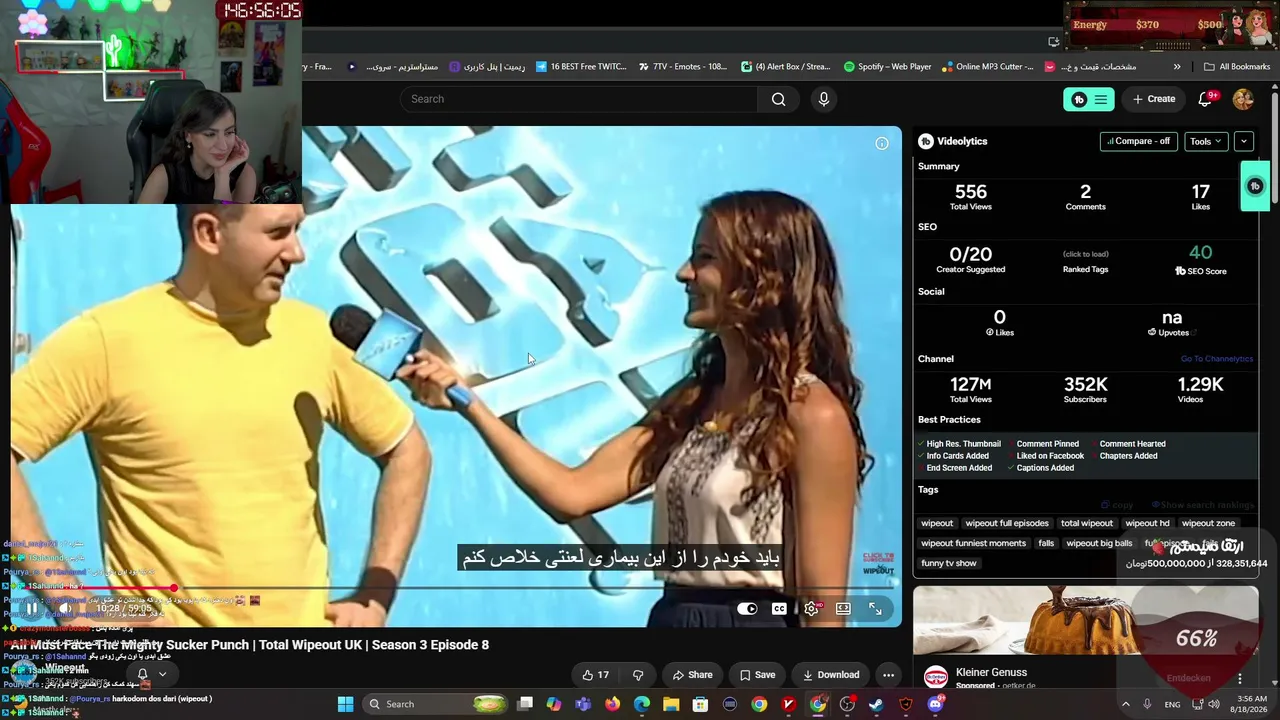The height and width of the screenshot is (720, 1280).
Task: Save the video to a playlist
Action: (757, 675)
